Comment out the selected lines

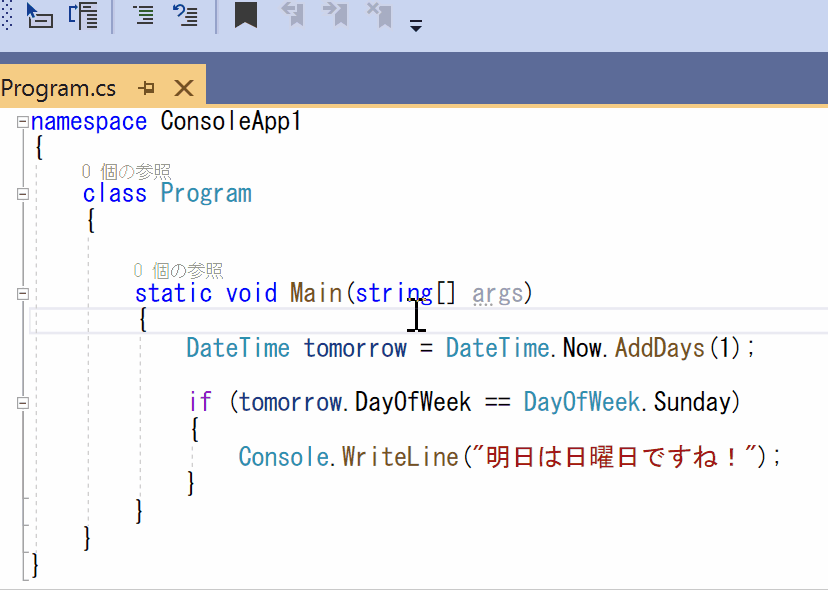(x=143, y=15)
